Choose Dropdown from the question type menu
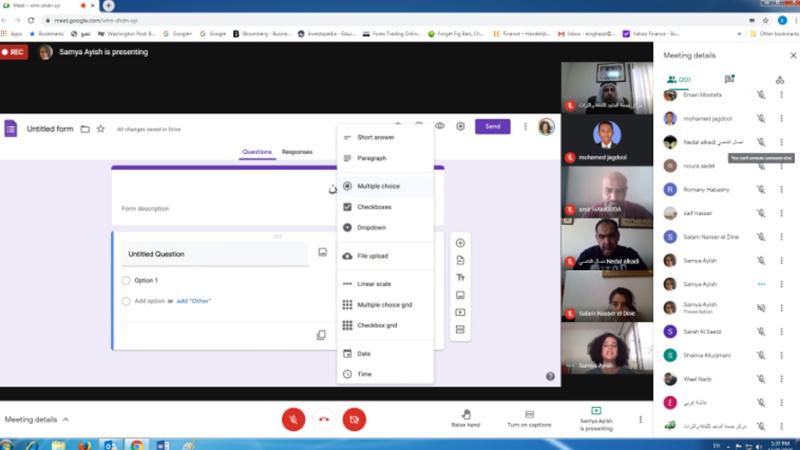Viewport: 800px width, 450px height. 371,228
